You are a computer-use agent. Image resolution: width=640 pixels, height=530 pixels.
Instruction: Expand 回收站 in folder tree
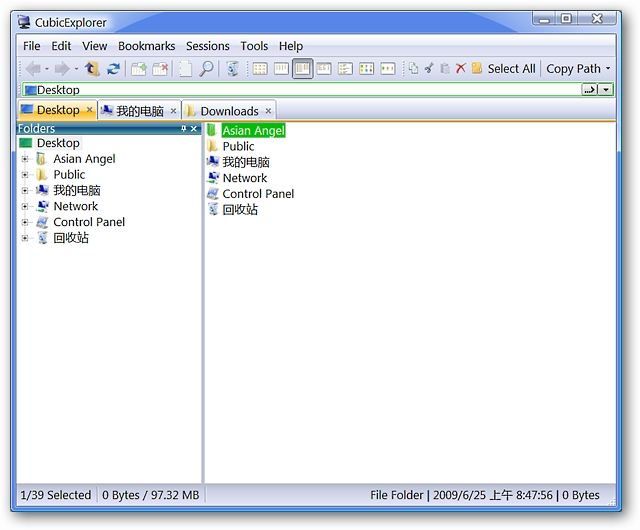pos(25,238)
